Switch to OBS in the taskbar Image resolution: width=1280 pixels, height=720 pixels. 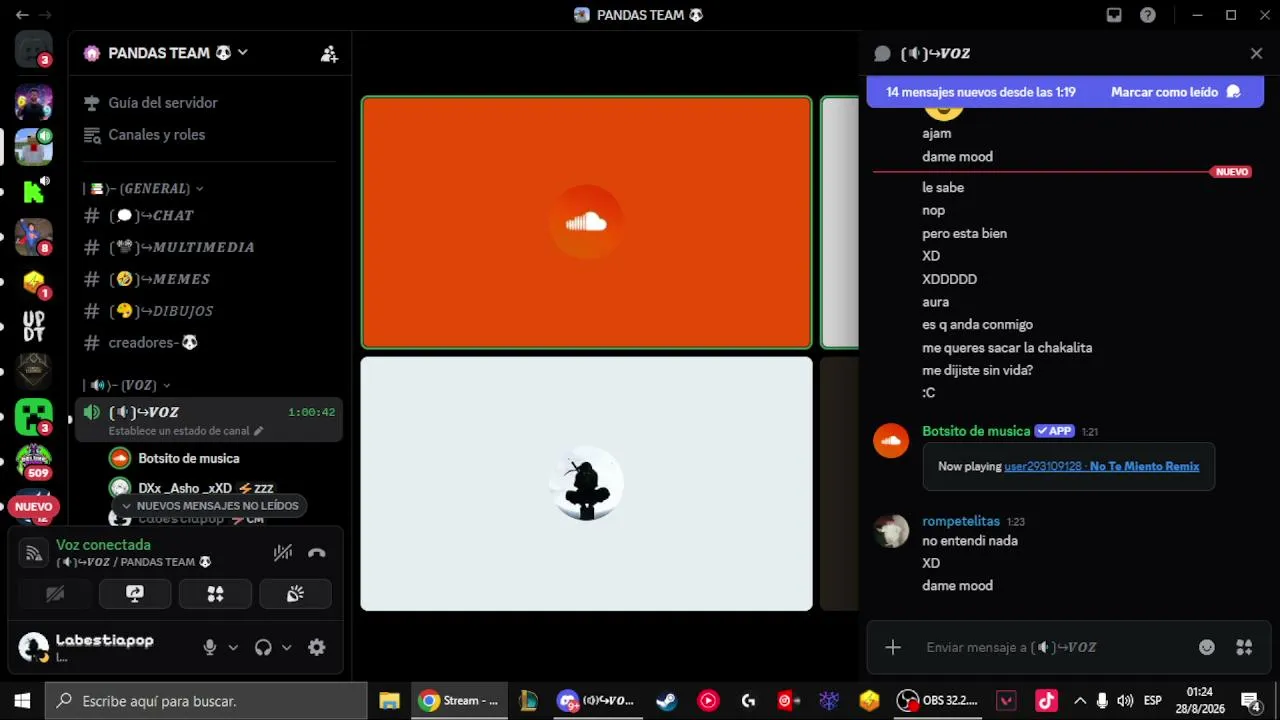[940, 701]
